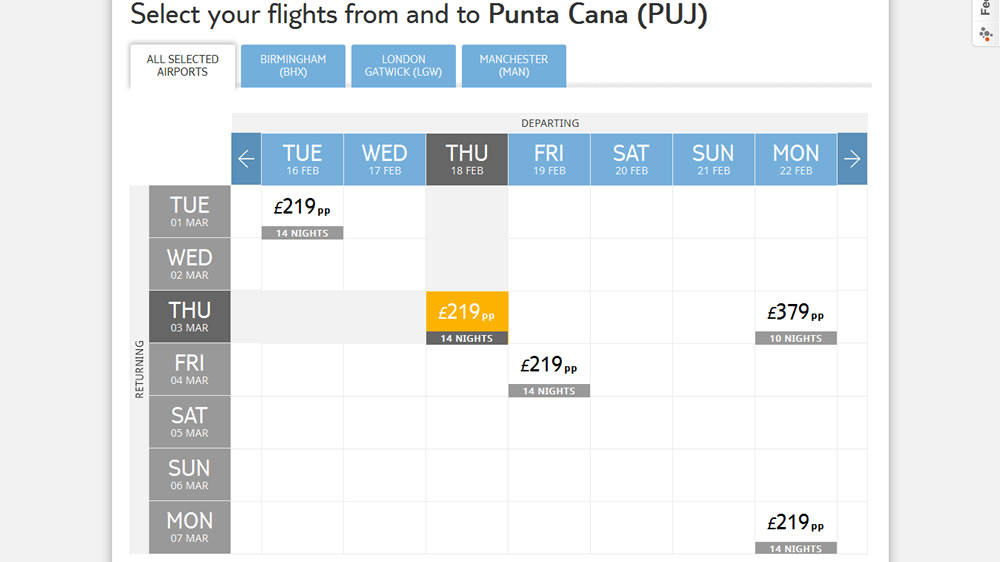The image size is (1000, 562).
Task: Choose the Manchester (MAN) tab
Action: click(513, 66)
